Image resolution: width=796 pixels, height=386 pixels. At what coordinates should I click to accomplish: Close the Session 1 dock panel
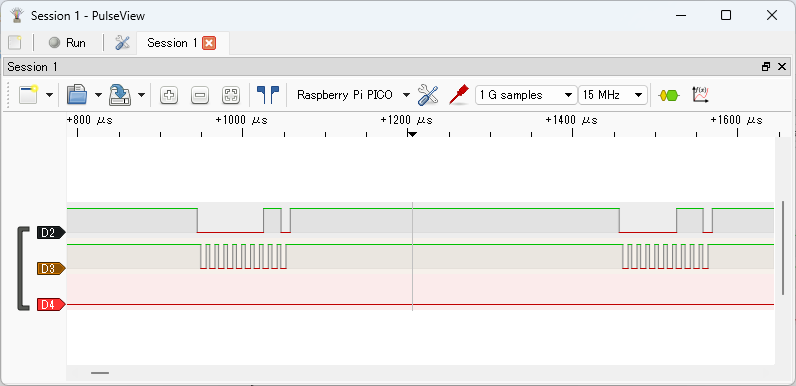click(782, 67)
